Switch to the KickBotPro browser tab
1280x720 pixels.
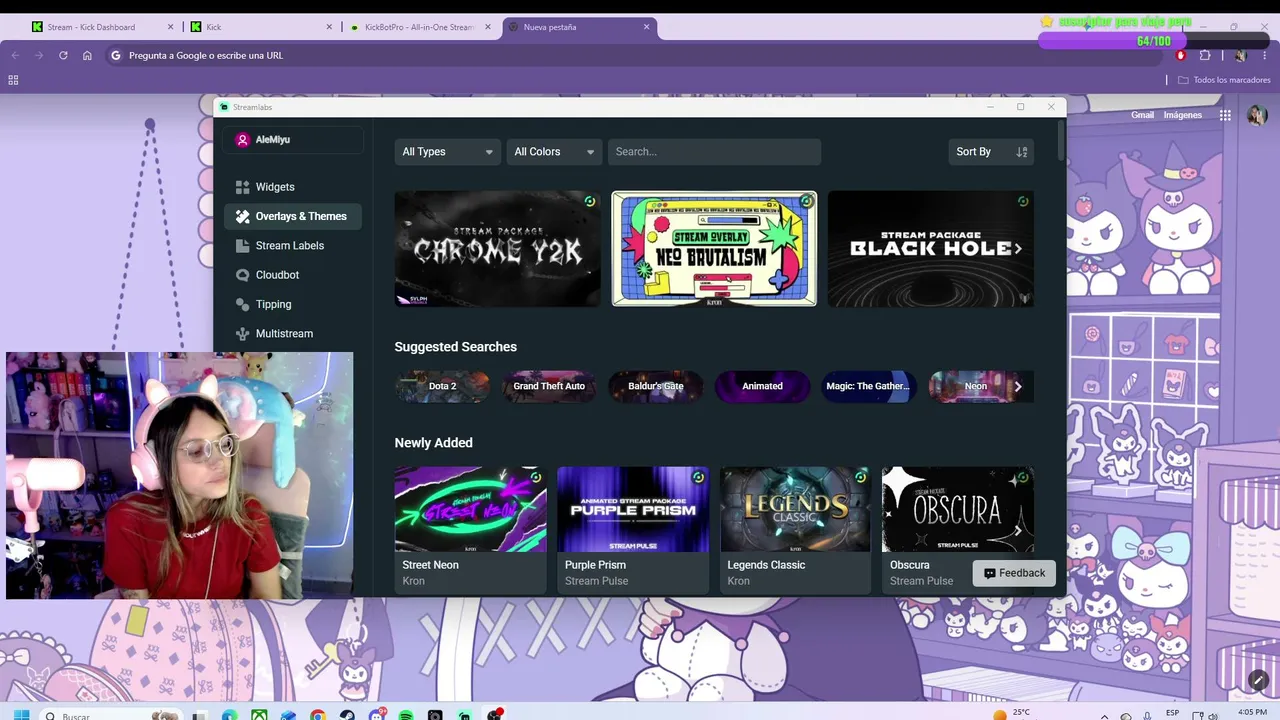coord(420,27)
